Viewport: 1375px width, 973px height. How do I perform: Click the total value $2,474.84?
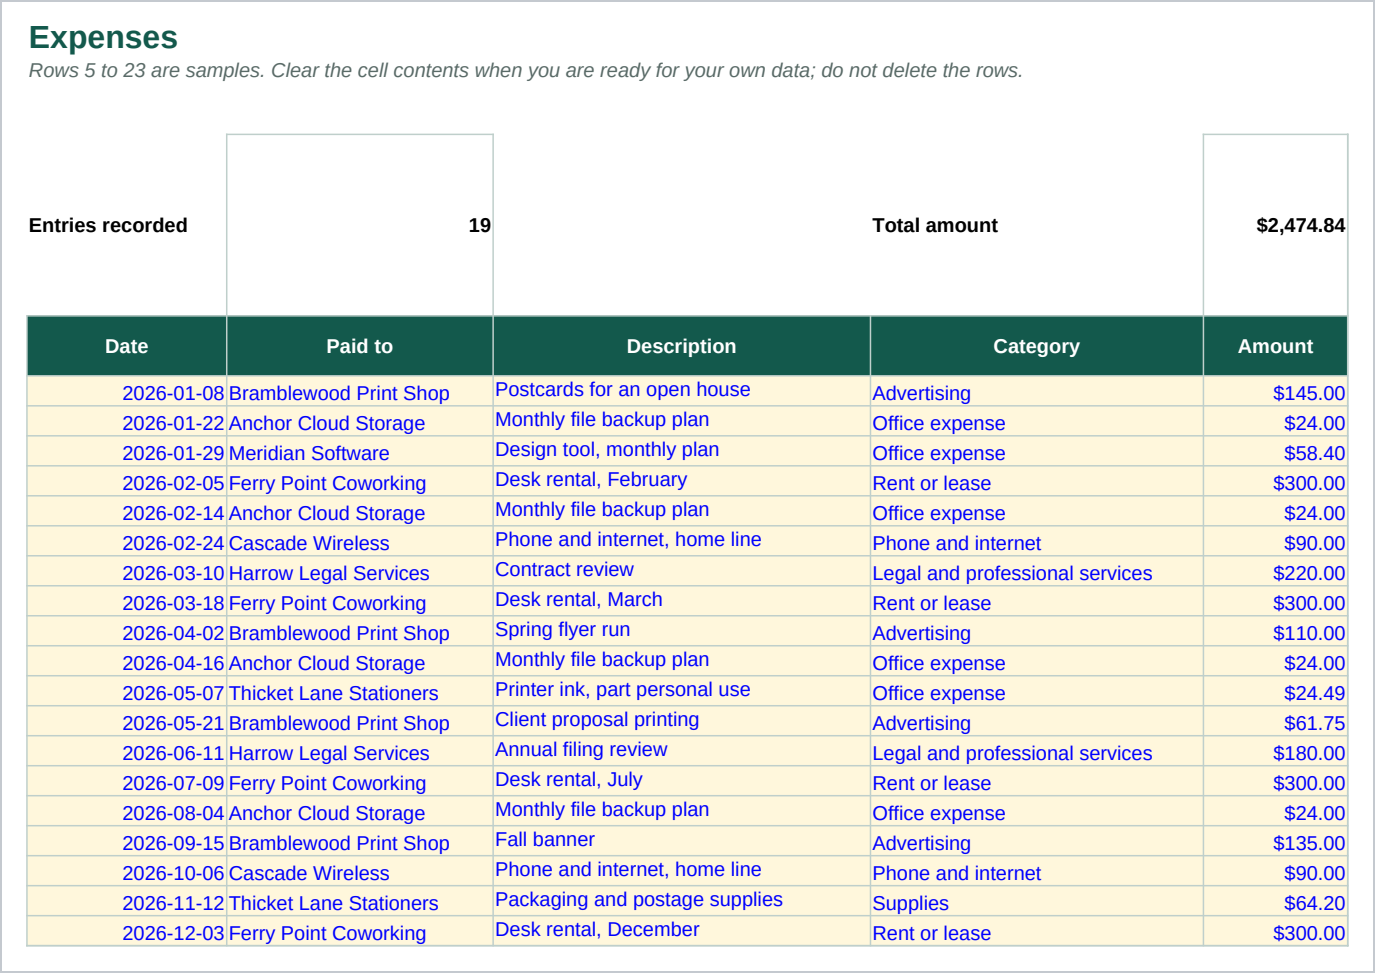[1275, 225]
